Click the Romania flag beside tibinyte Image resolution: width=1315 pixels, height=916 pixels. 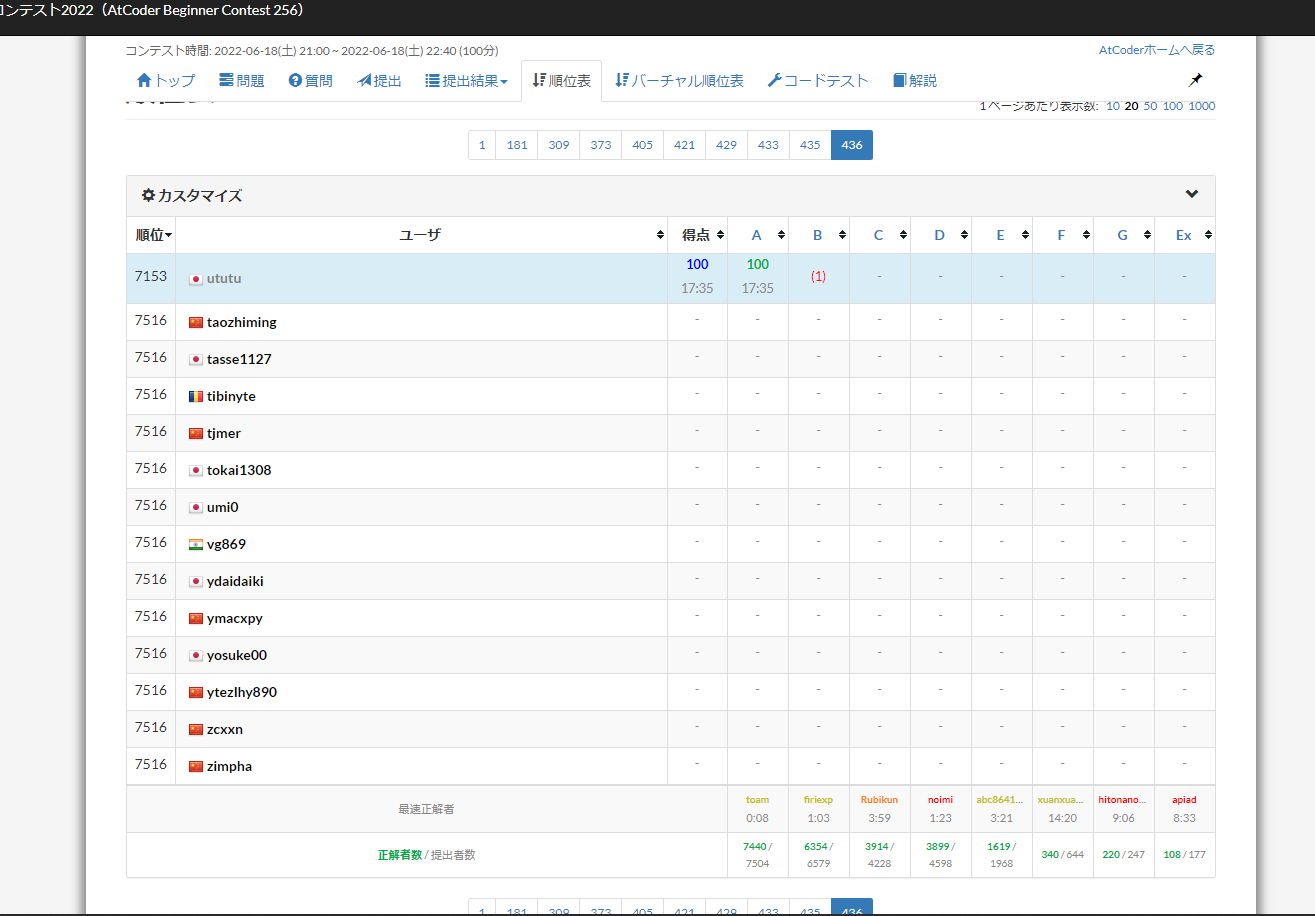tap(196, 397)
